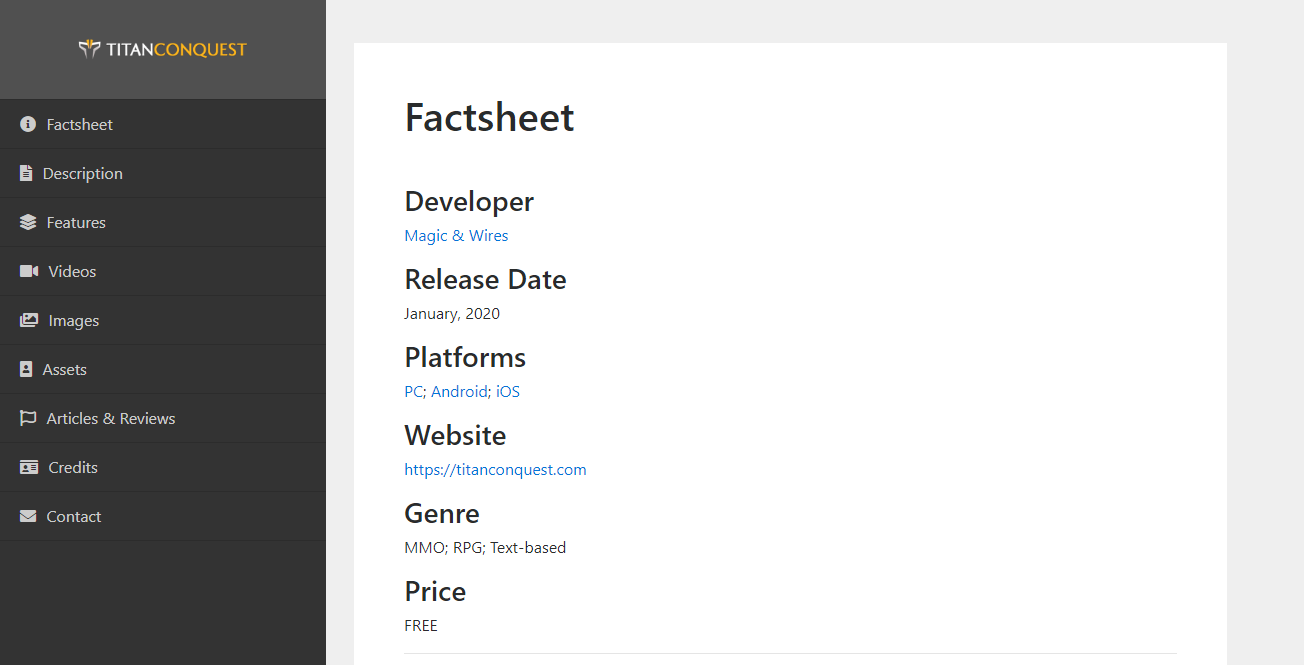Image resolution: width=1304 pixels, height=665 pixels.
Task: Click the Developer heading
Action: pyautogui.click(x=469, y=201)
